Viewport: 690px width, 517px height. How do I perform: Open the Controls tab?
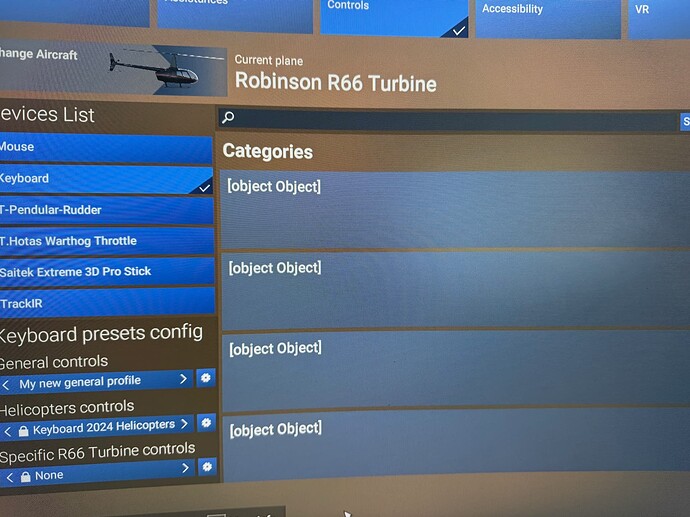[x=394, y=17]
